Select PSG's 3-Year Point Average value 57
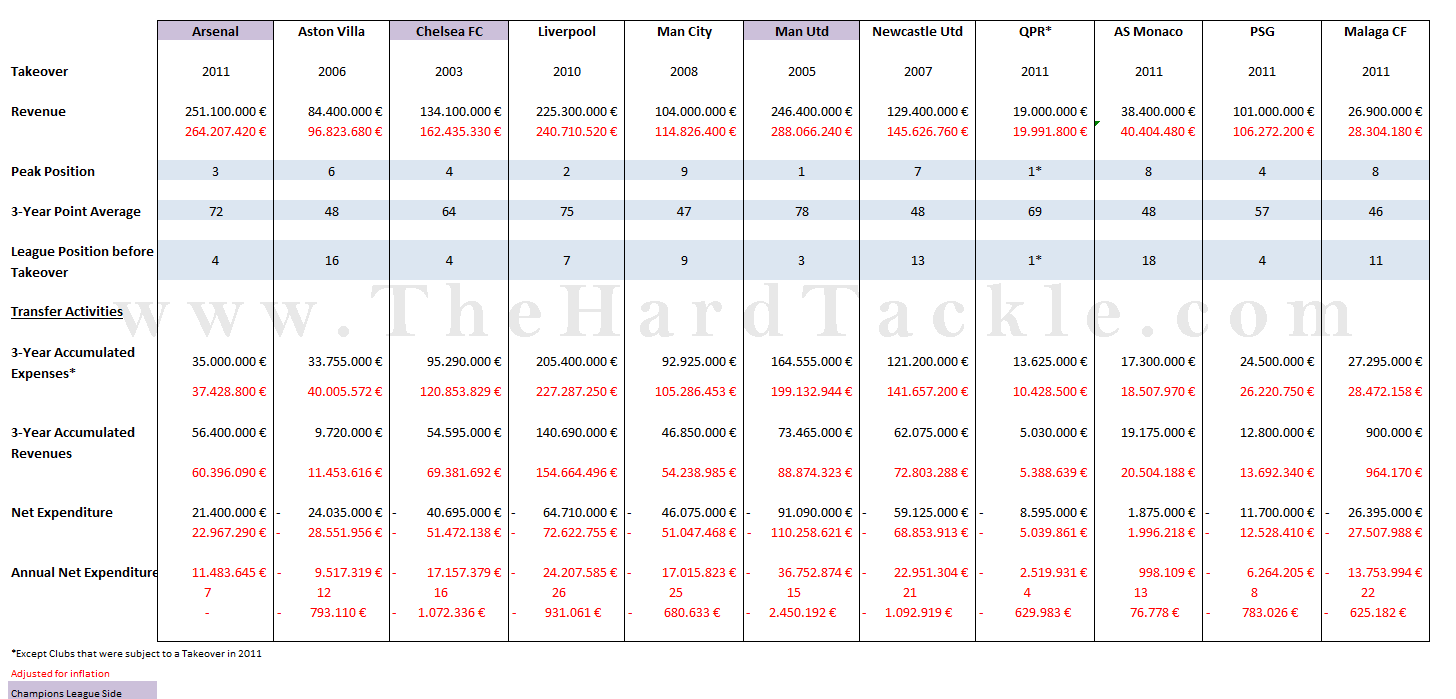 click(x=1262, y=212)
